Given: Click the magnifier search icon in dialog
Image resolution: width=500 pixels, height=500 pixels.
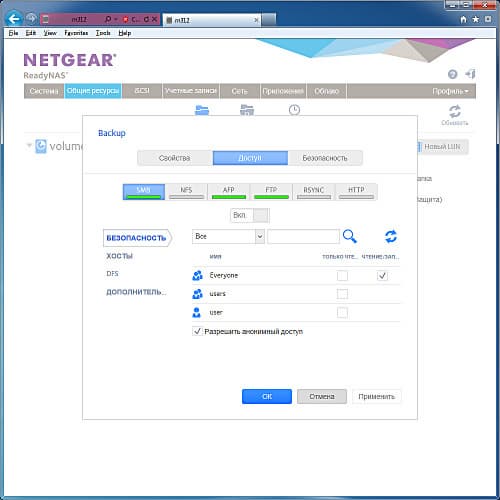Looking at the screenshot, I should pos(349,236).
